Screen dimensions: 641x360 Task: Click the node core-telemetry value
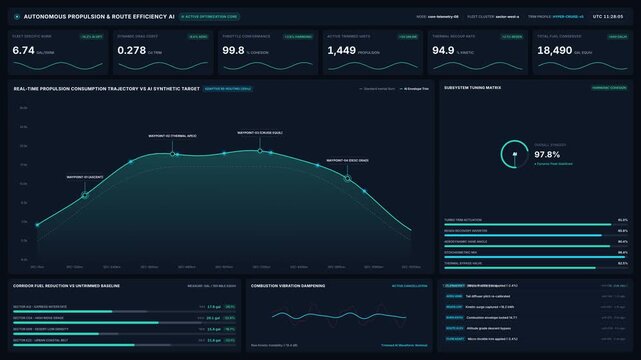click(443, 17)
